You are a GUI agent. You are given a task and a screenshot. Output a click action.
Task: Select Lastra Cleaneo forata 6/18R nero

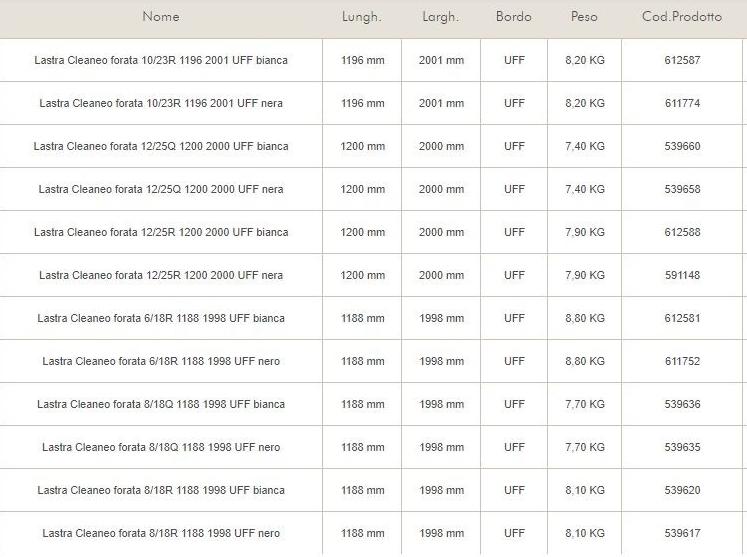pyautogui.click(x=161, y=362)
